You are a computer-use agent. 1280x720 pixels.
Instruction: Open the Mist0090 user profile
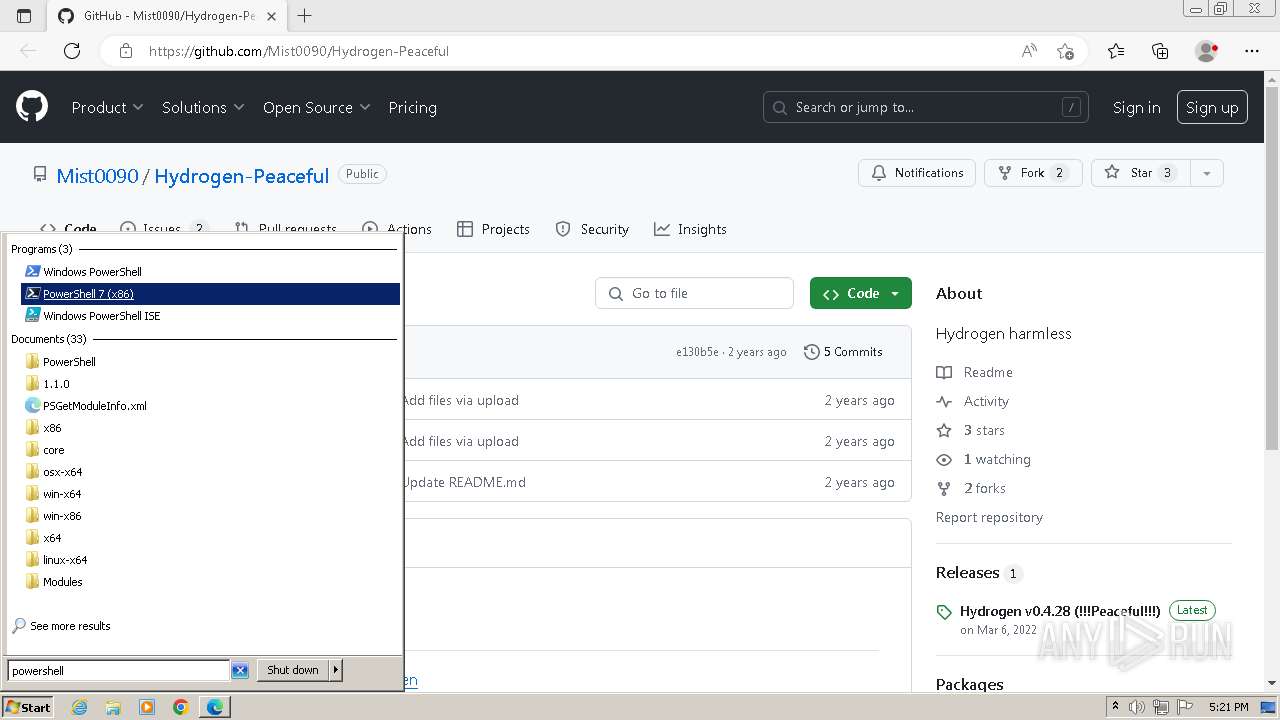tap(97, 176)
